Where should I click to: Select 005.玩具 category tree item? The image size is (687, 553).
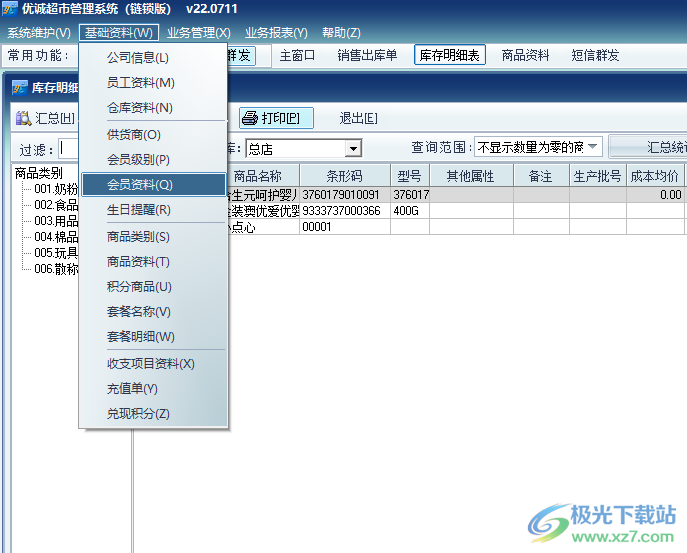point(56,253)
